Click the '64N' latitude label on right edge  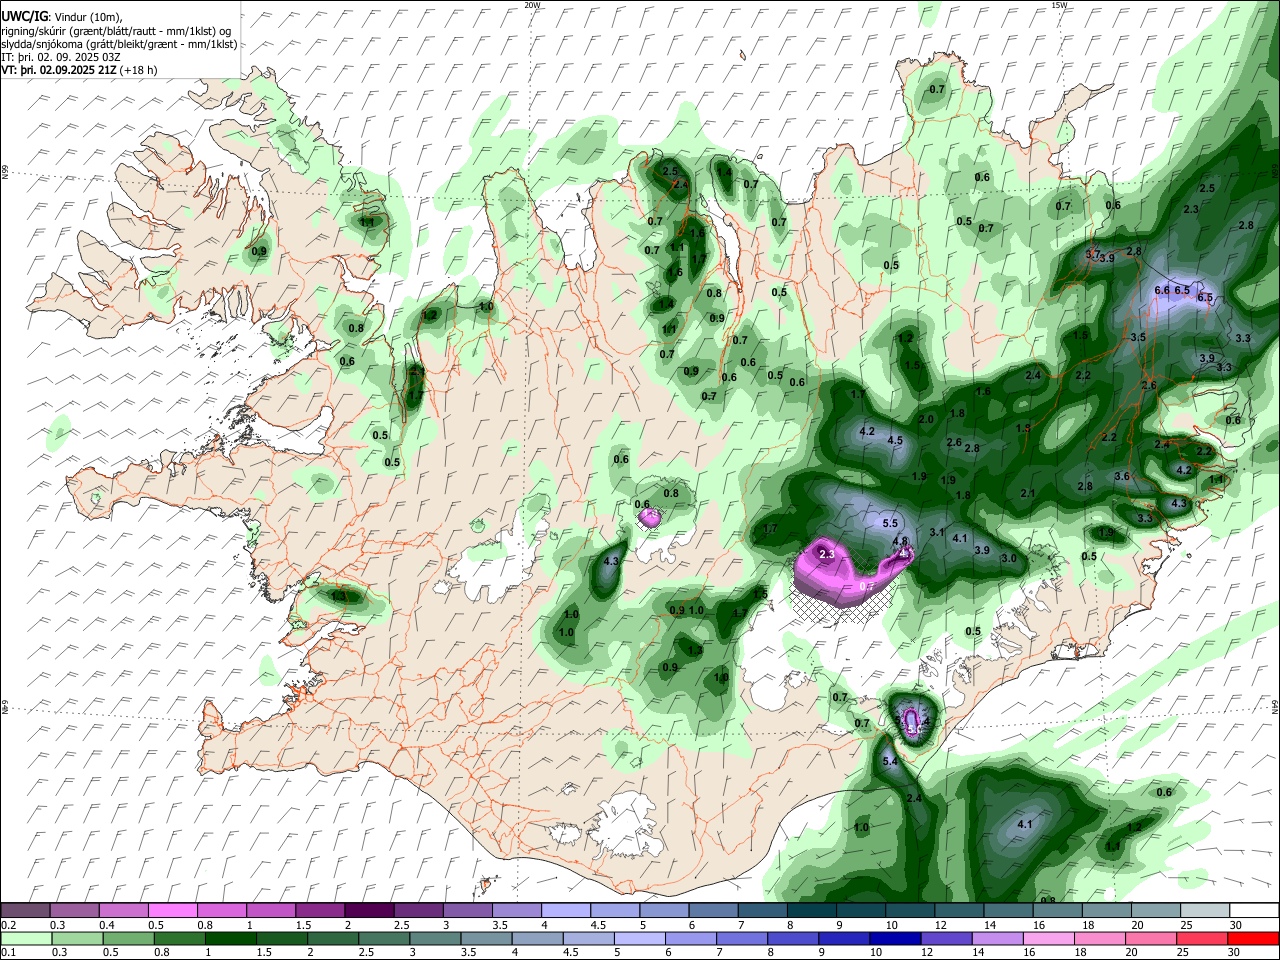pos(1276,707)
